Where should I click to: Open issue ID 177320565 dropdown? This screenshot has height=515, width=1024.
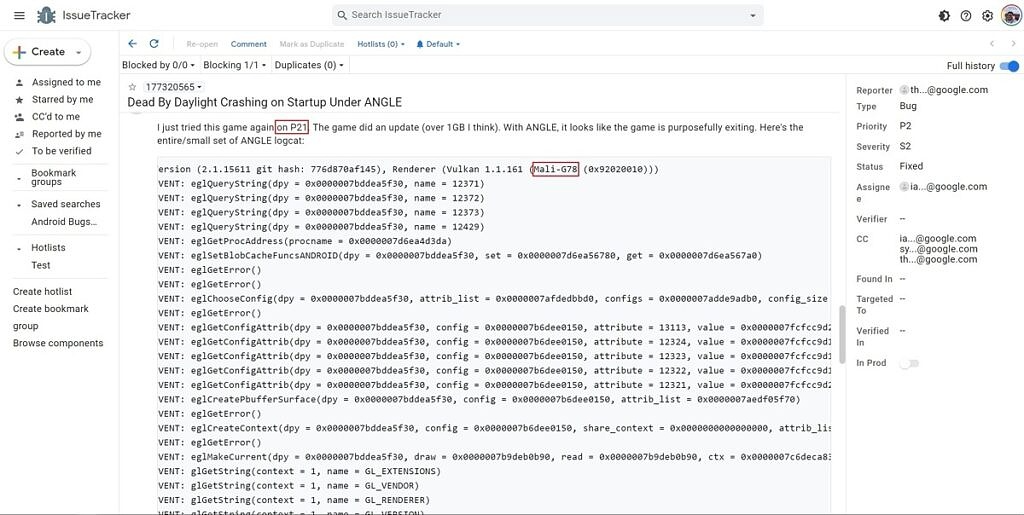(174, 87)
